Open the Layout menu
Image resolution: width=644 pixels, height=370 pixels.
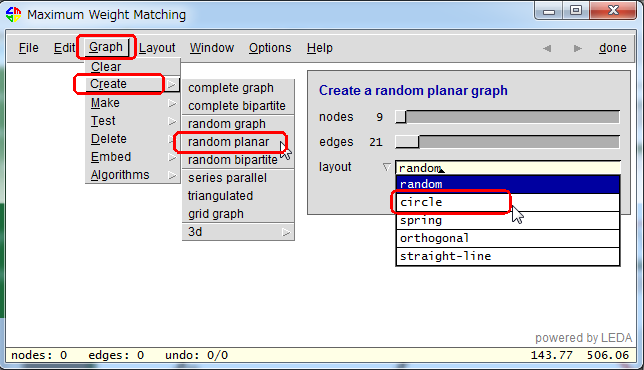click(x=157, y=48)
